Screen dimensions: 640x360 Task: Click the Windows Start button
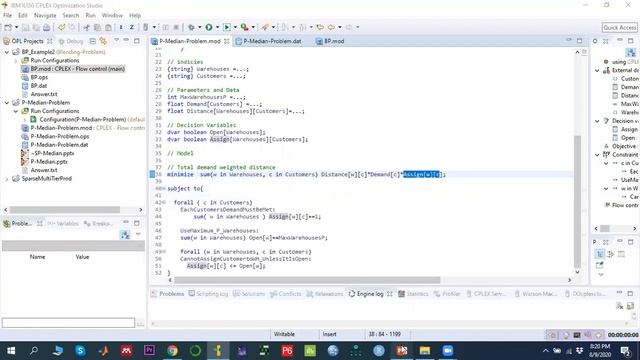[x=11, y=351]
